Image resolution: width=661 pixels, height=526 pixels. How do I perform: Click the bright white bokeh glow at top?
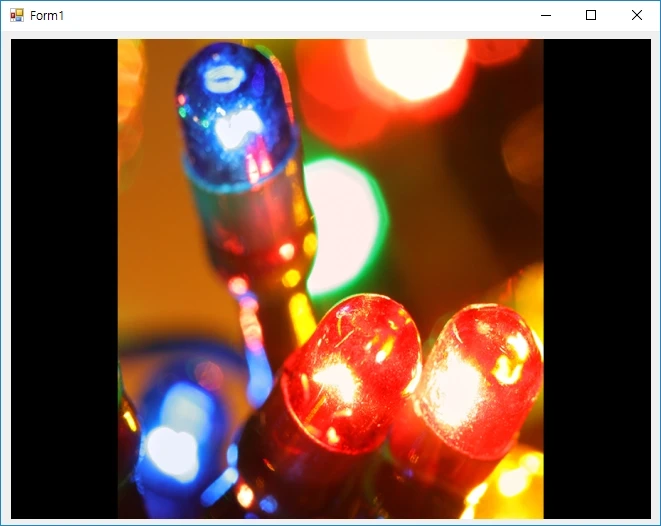pyautogui.click(x=415, y=68)
